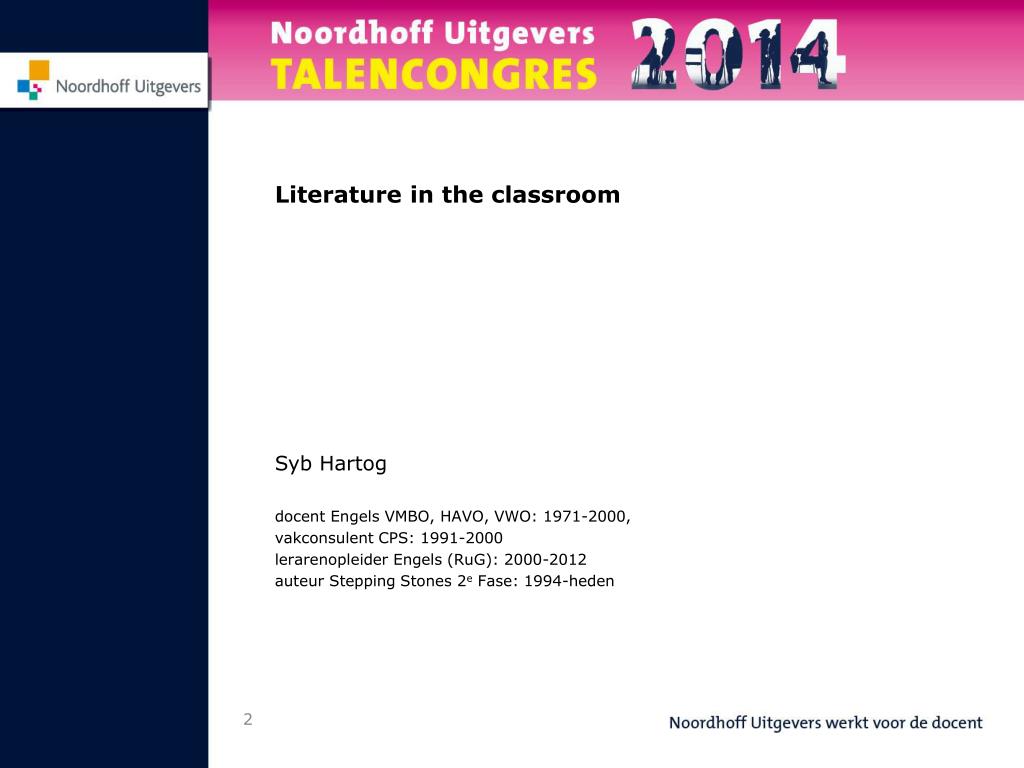Click the footer 'Noordhoff Uitgevers werkt voor de docent'
The height and width of the screenshot is (768, 1024).
click(825, 722)
